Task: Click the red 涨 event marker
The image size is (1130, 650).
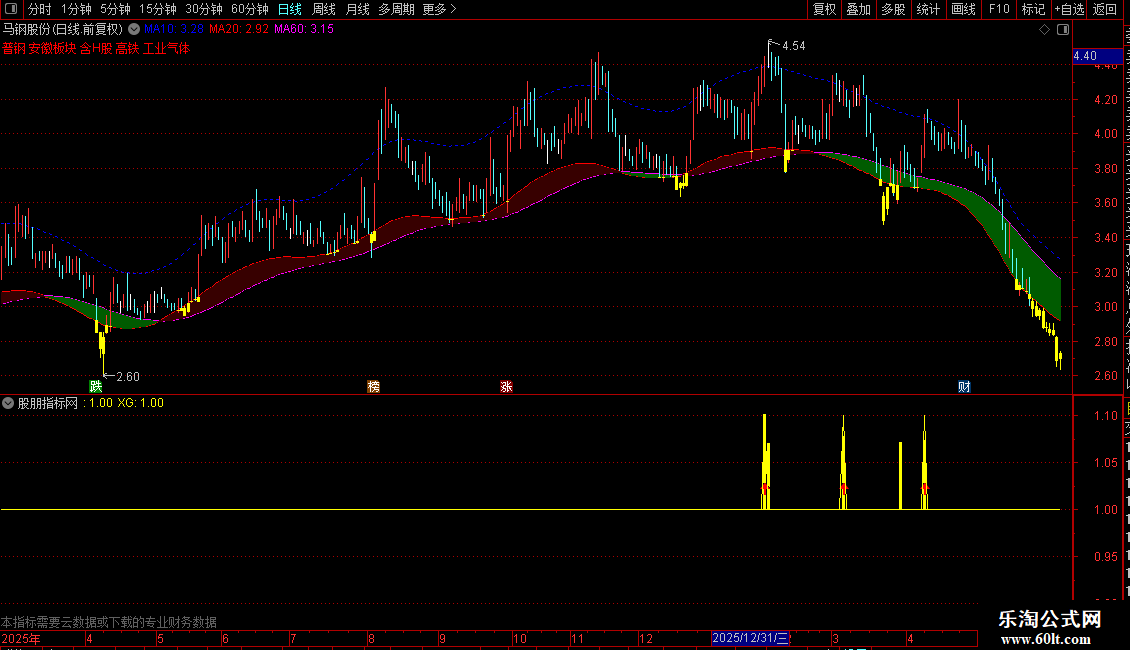Action: pos(507,386)
